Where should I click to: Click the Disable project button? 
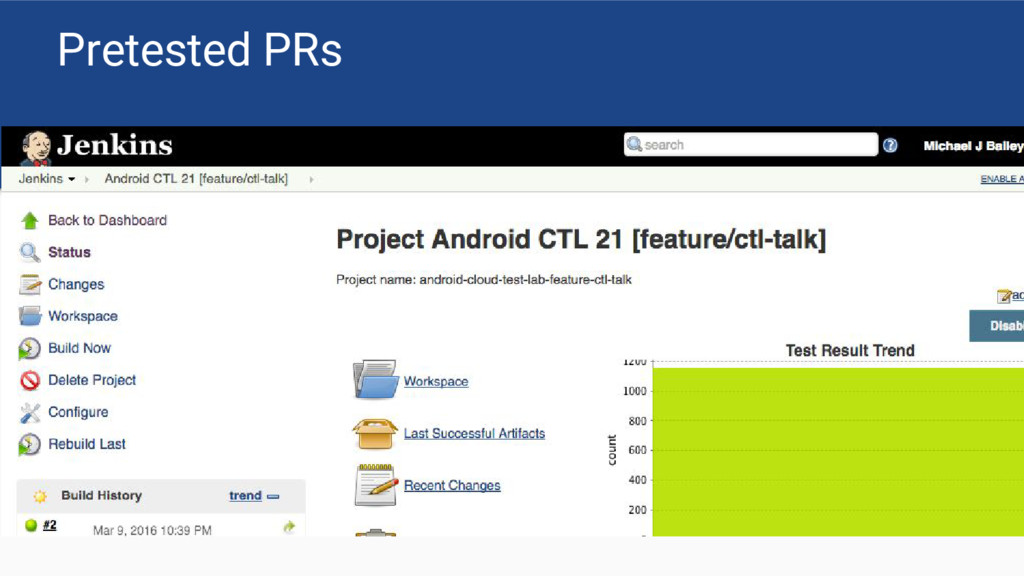tap(997, 326)
